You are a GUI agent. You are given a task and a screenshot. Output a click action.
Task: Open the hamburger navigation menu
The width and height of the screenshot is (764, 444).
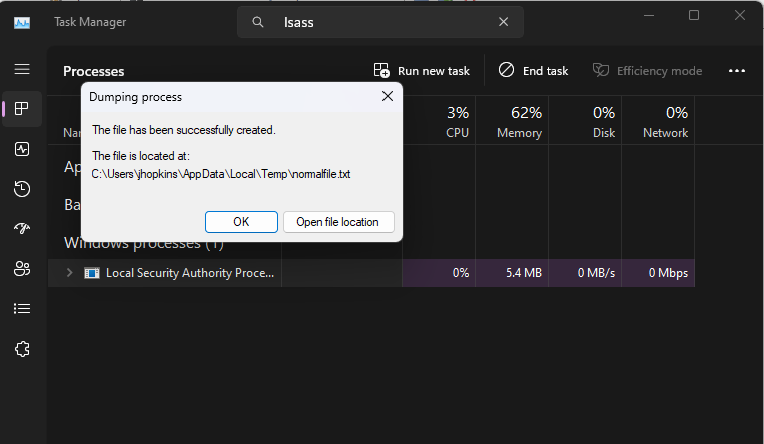22,69
